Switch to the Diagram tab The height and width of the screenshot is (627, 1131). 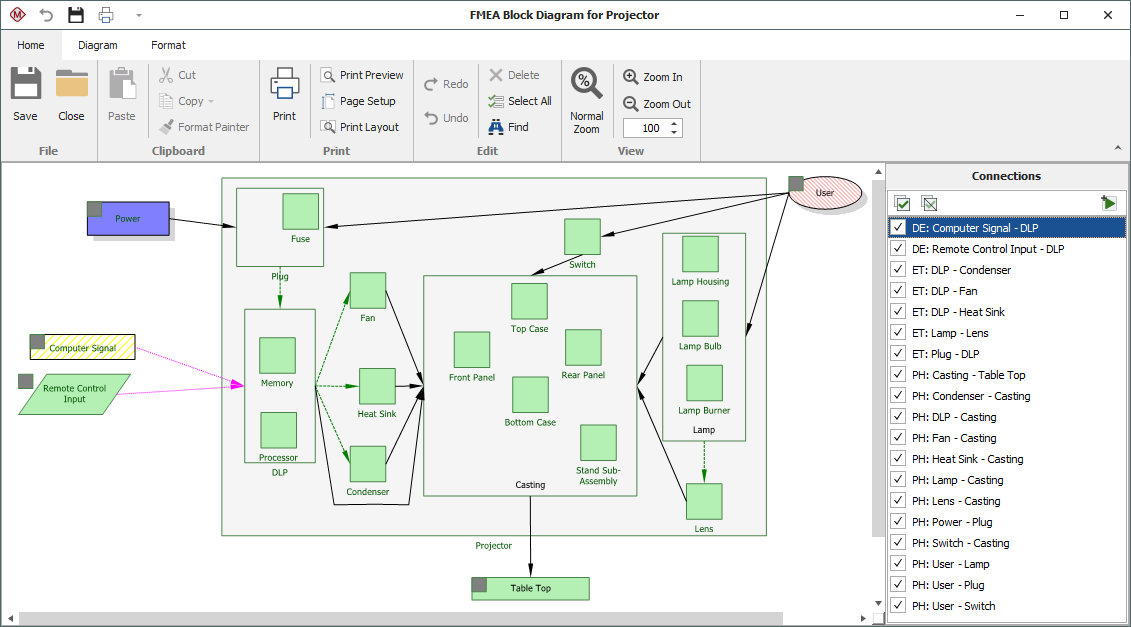click(x=98, y=45)
